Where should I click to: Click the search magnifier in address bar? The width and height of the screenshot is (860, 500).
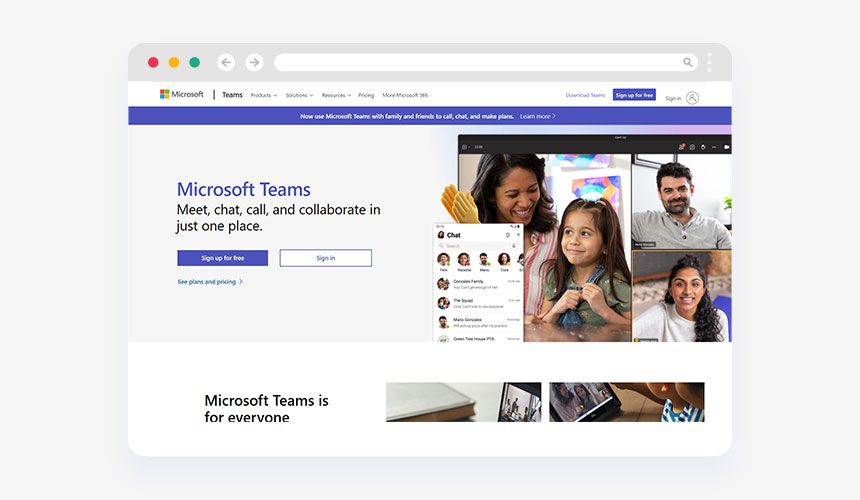687,62
